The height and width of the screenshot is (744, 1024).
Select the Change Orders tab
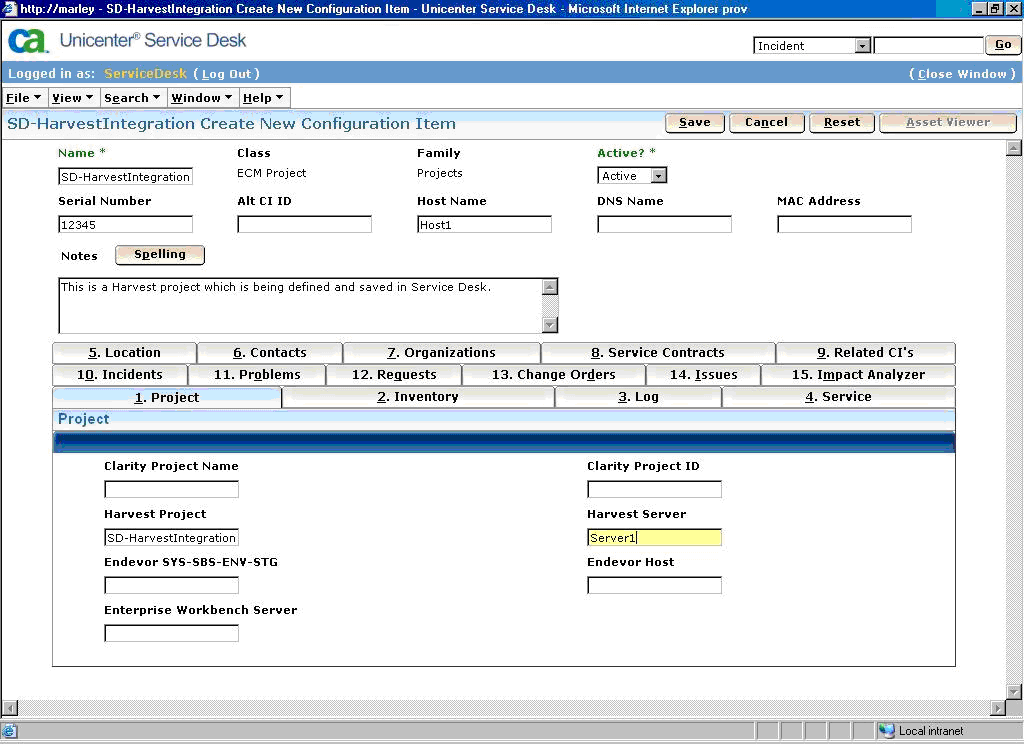(x=553, y=375)
